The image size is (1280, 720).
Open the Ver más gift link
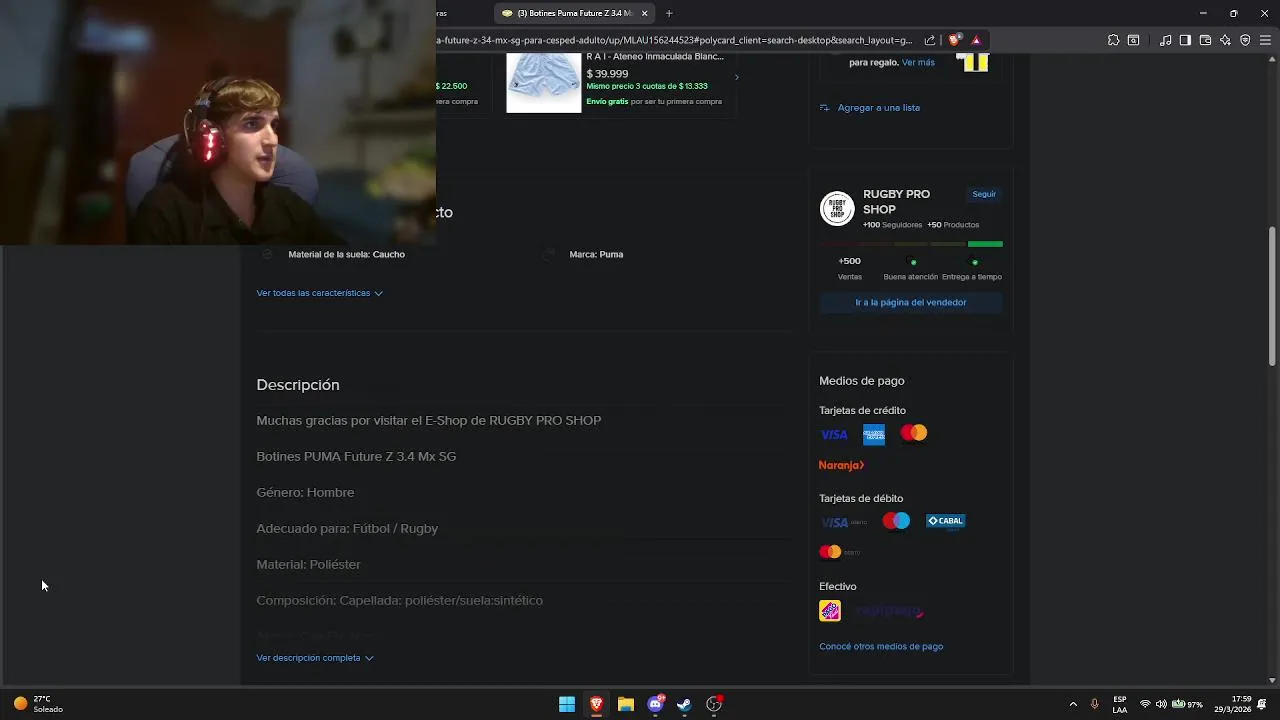pyautogui.click(x=918, y=62)
